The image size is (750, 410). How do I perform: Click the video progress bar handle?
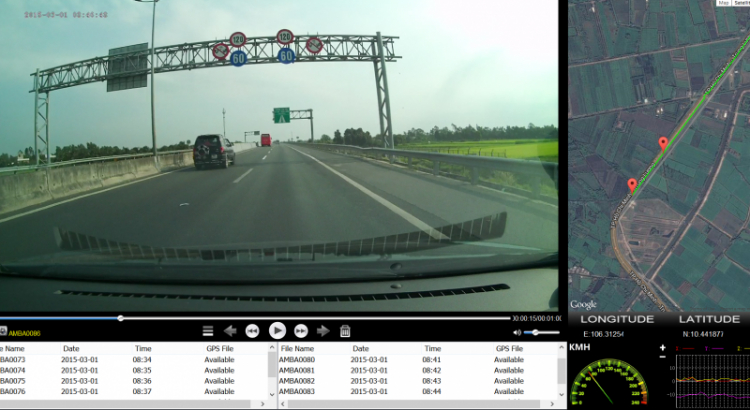(x=121, y=318)
